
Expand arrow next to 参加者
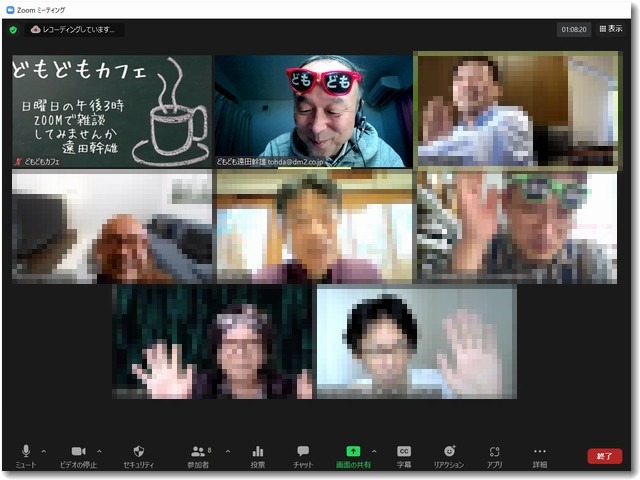tap(228, 451)
